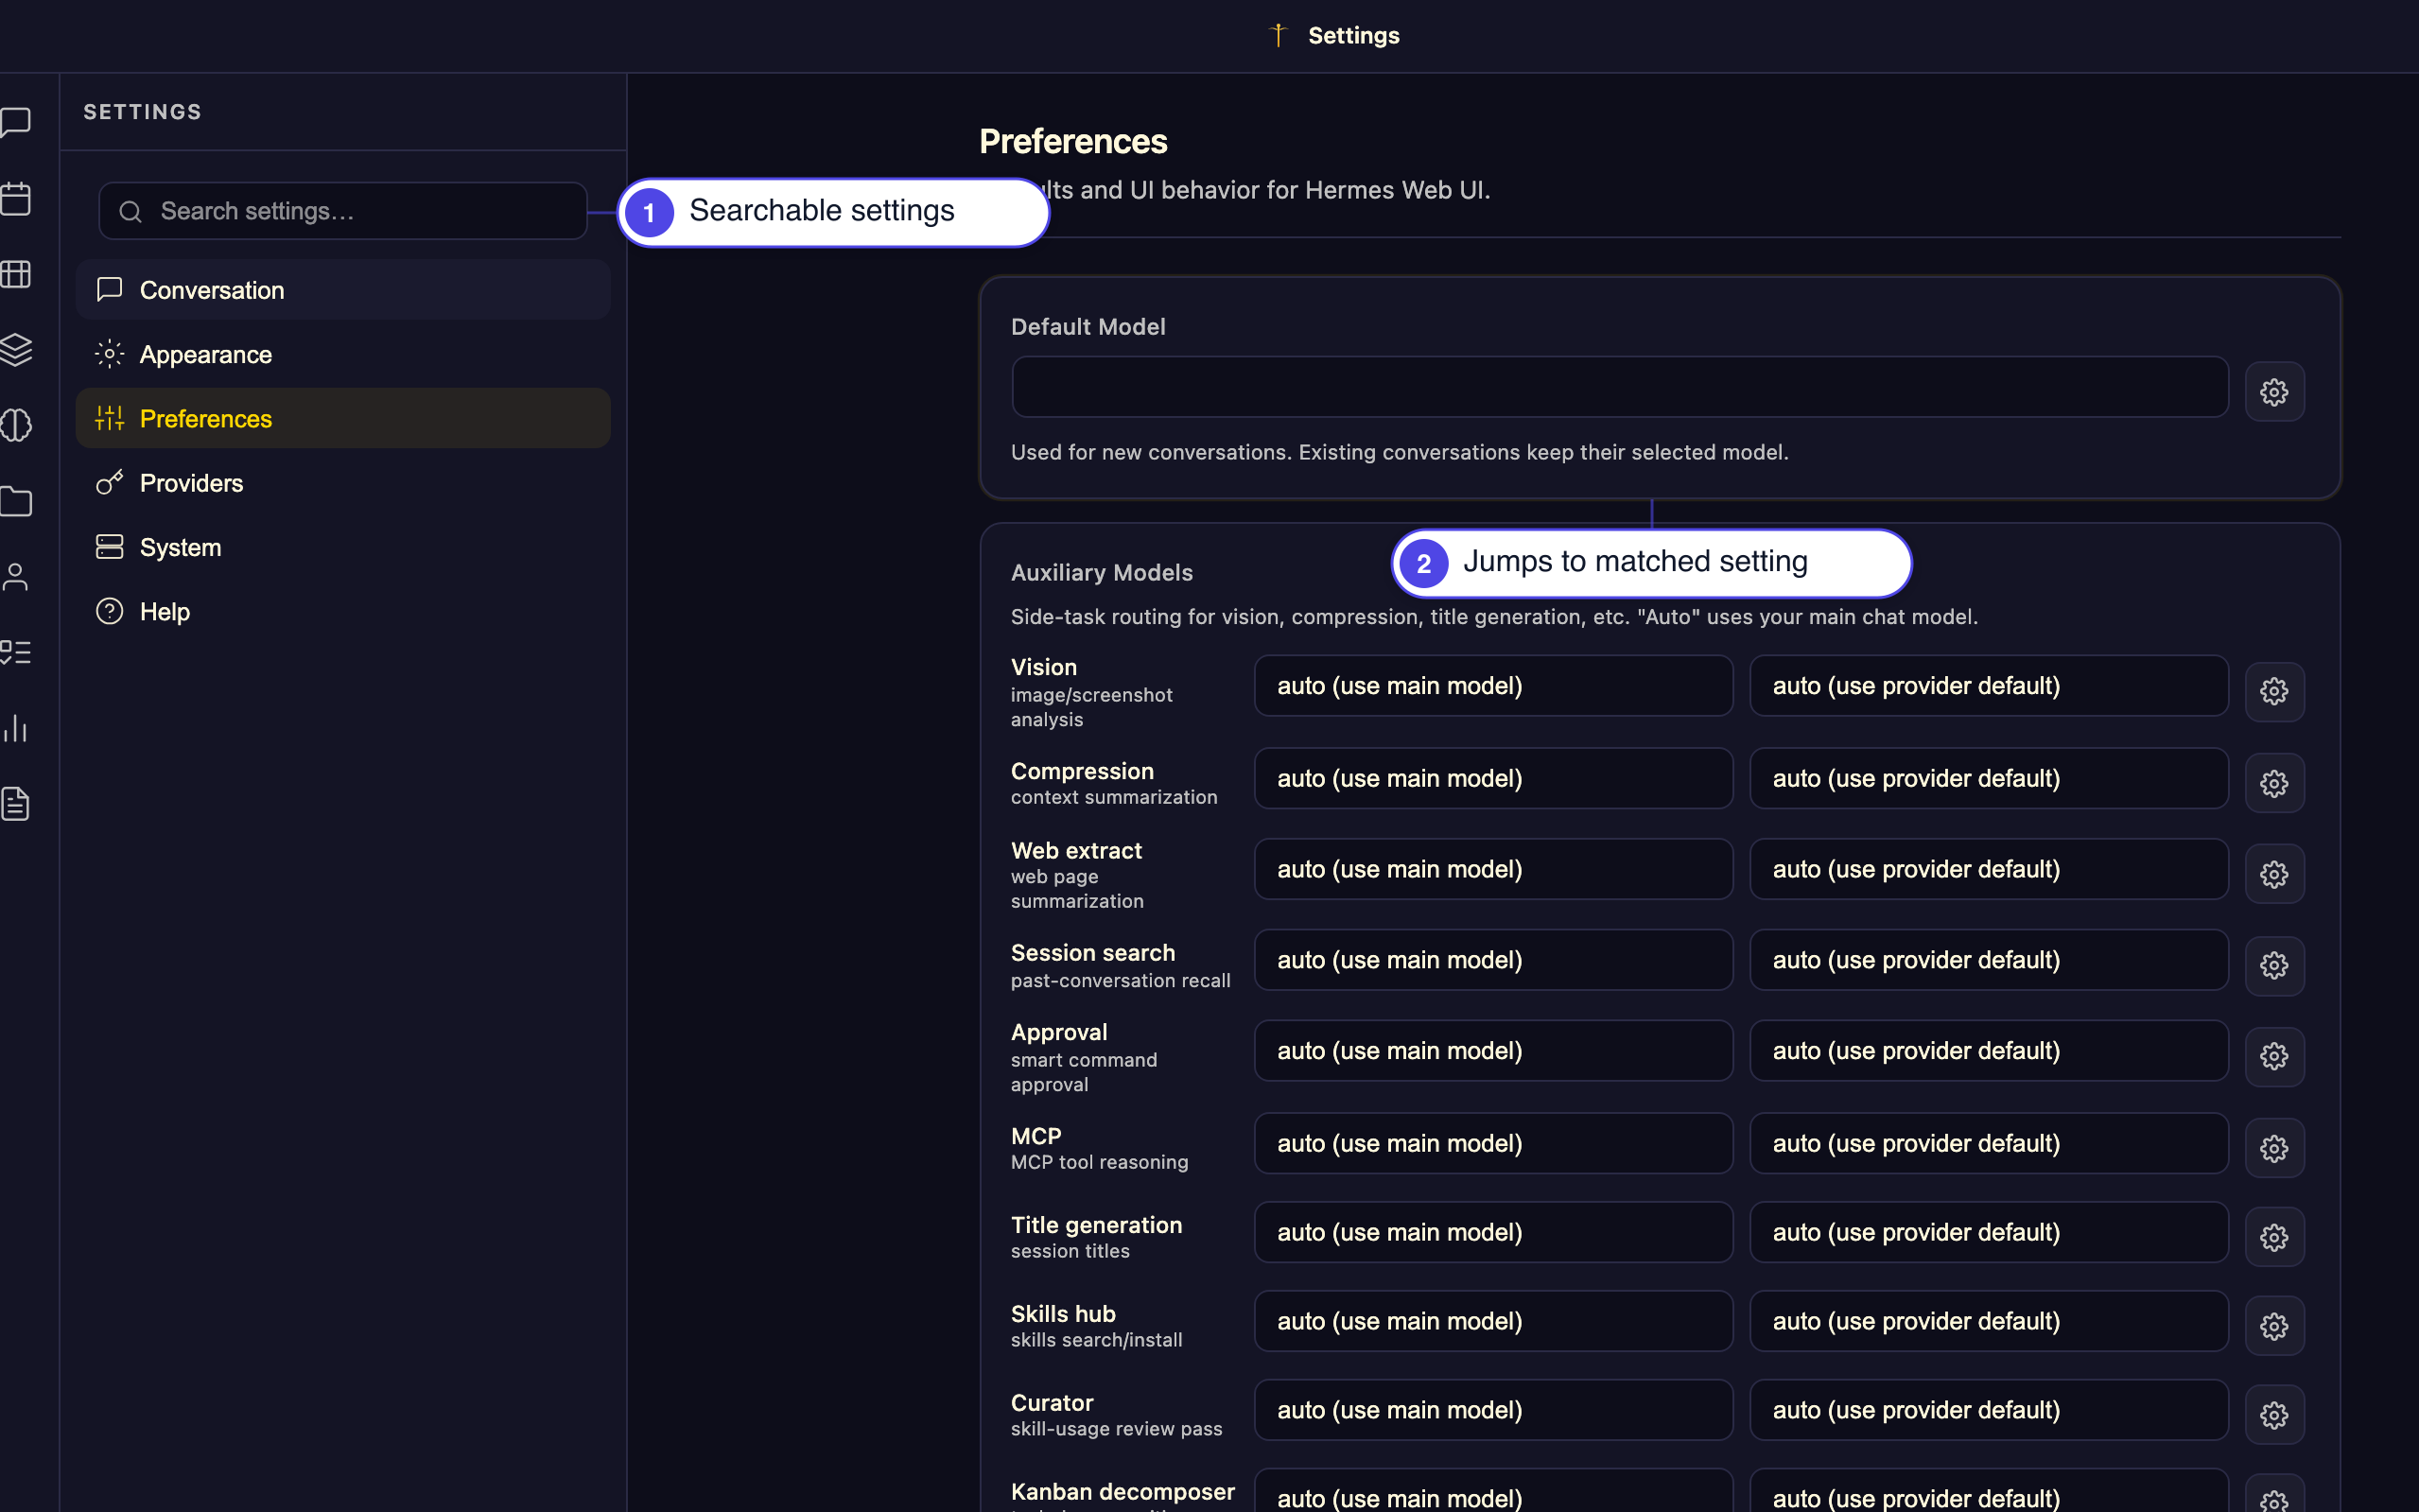2419x1512 pixels.
Task: Open the Title generation main model dropdown
Action: pos(1493,1232)
